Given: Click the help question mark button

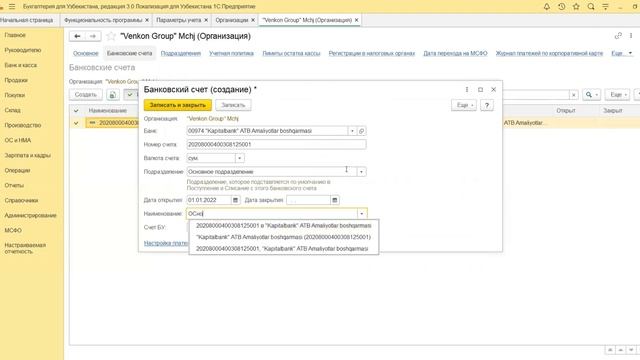Looking at the screenshot, I should [x=487, y=105].
